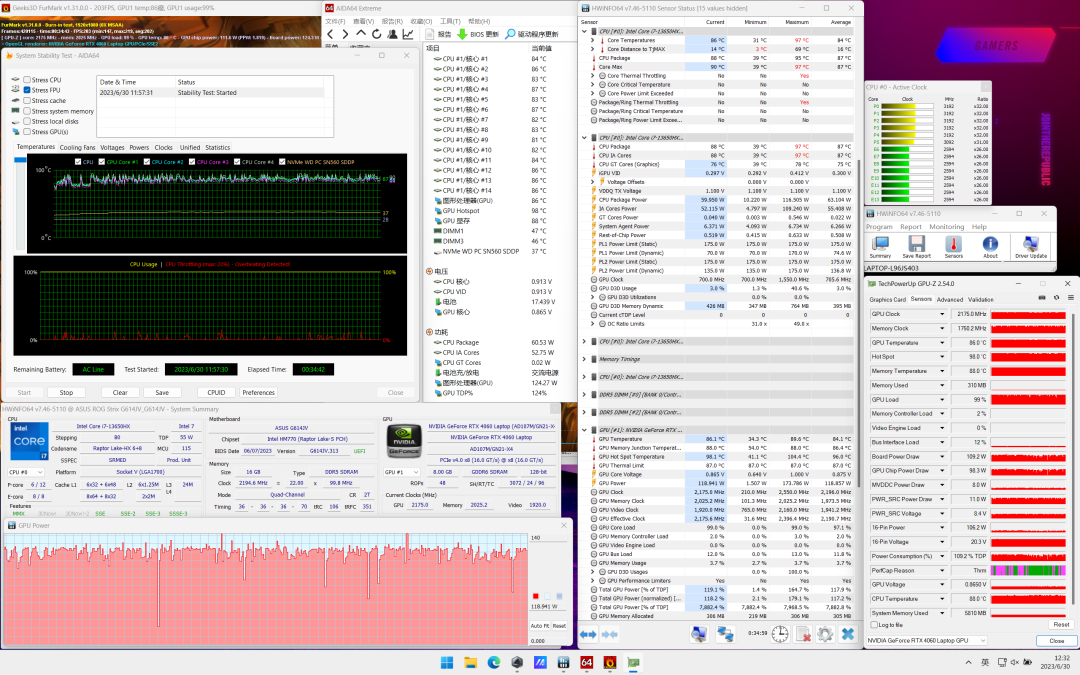Image resolution: width=1080 pixels, height=675 pixels.
Task: Open the CPU #0 selector dropdown
Action: (40, 471)
